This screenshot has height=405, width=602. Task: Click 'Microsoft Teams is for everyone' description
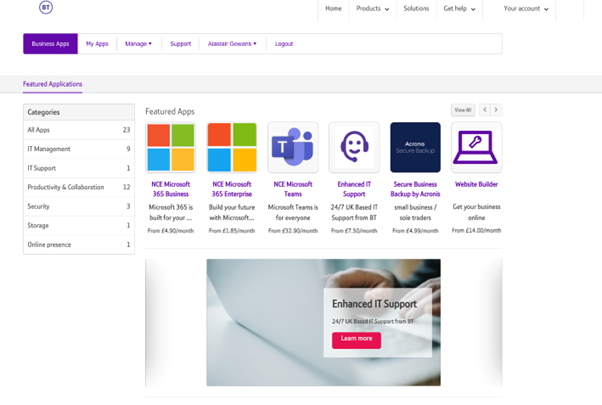point(293,212)
